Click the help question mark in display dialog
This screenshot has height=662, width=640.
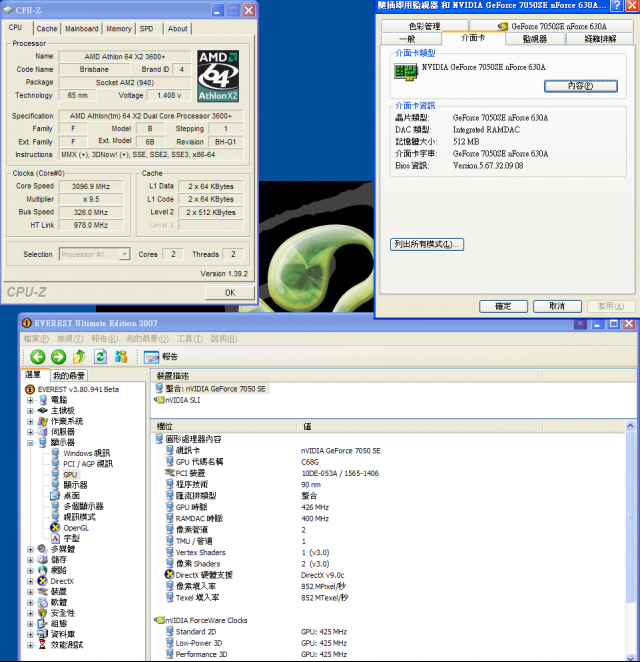click(617, 5)
